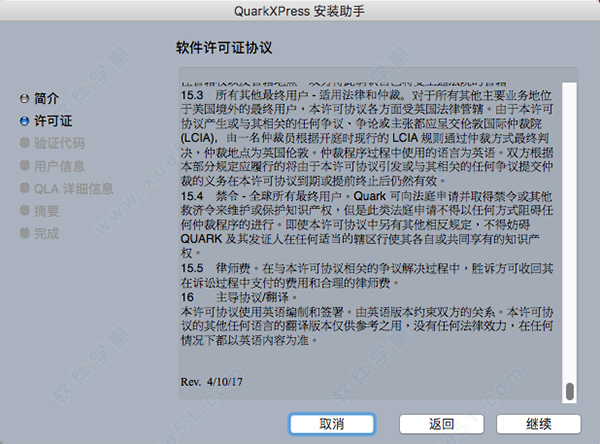Viewport: 600px width, 444px height.
Task: Click the gray bullet beside 用户信息
Action: click(x=24, y=165)
